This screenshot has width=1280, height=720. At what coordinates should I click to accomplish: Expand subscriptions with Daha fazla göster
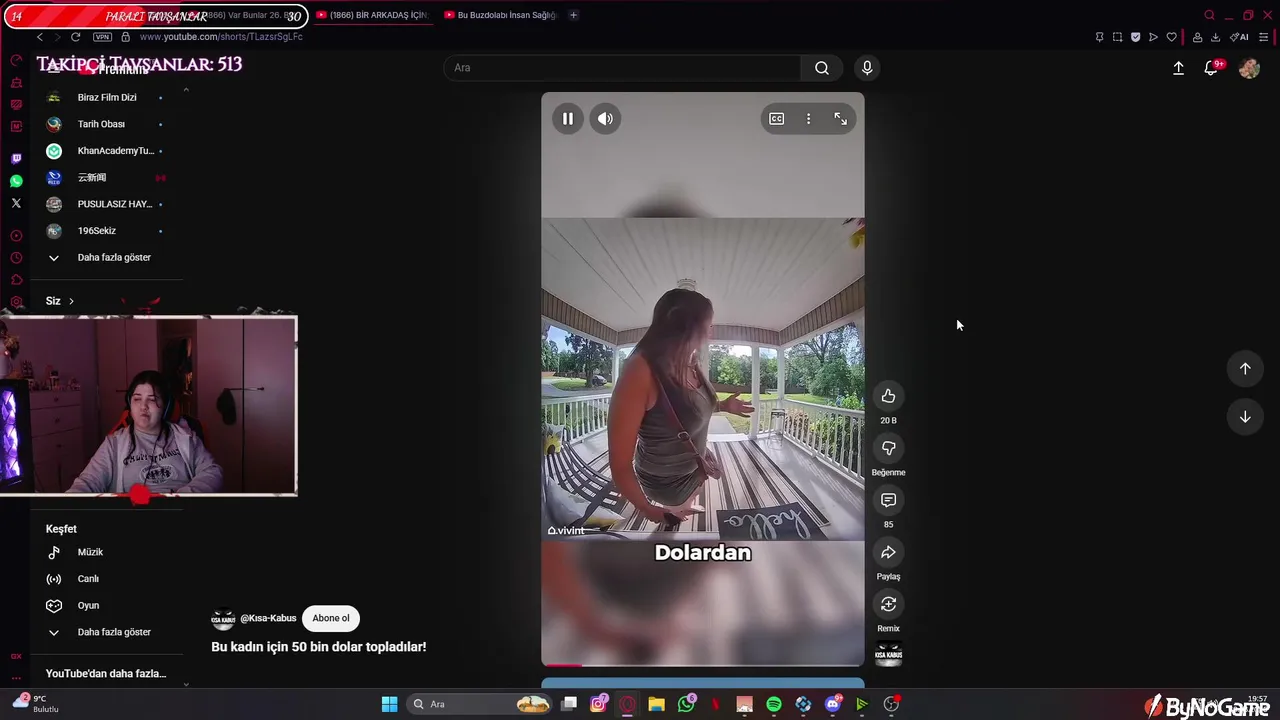point(114,258)
